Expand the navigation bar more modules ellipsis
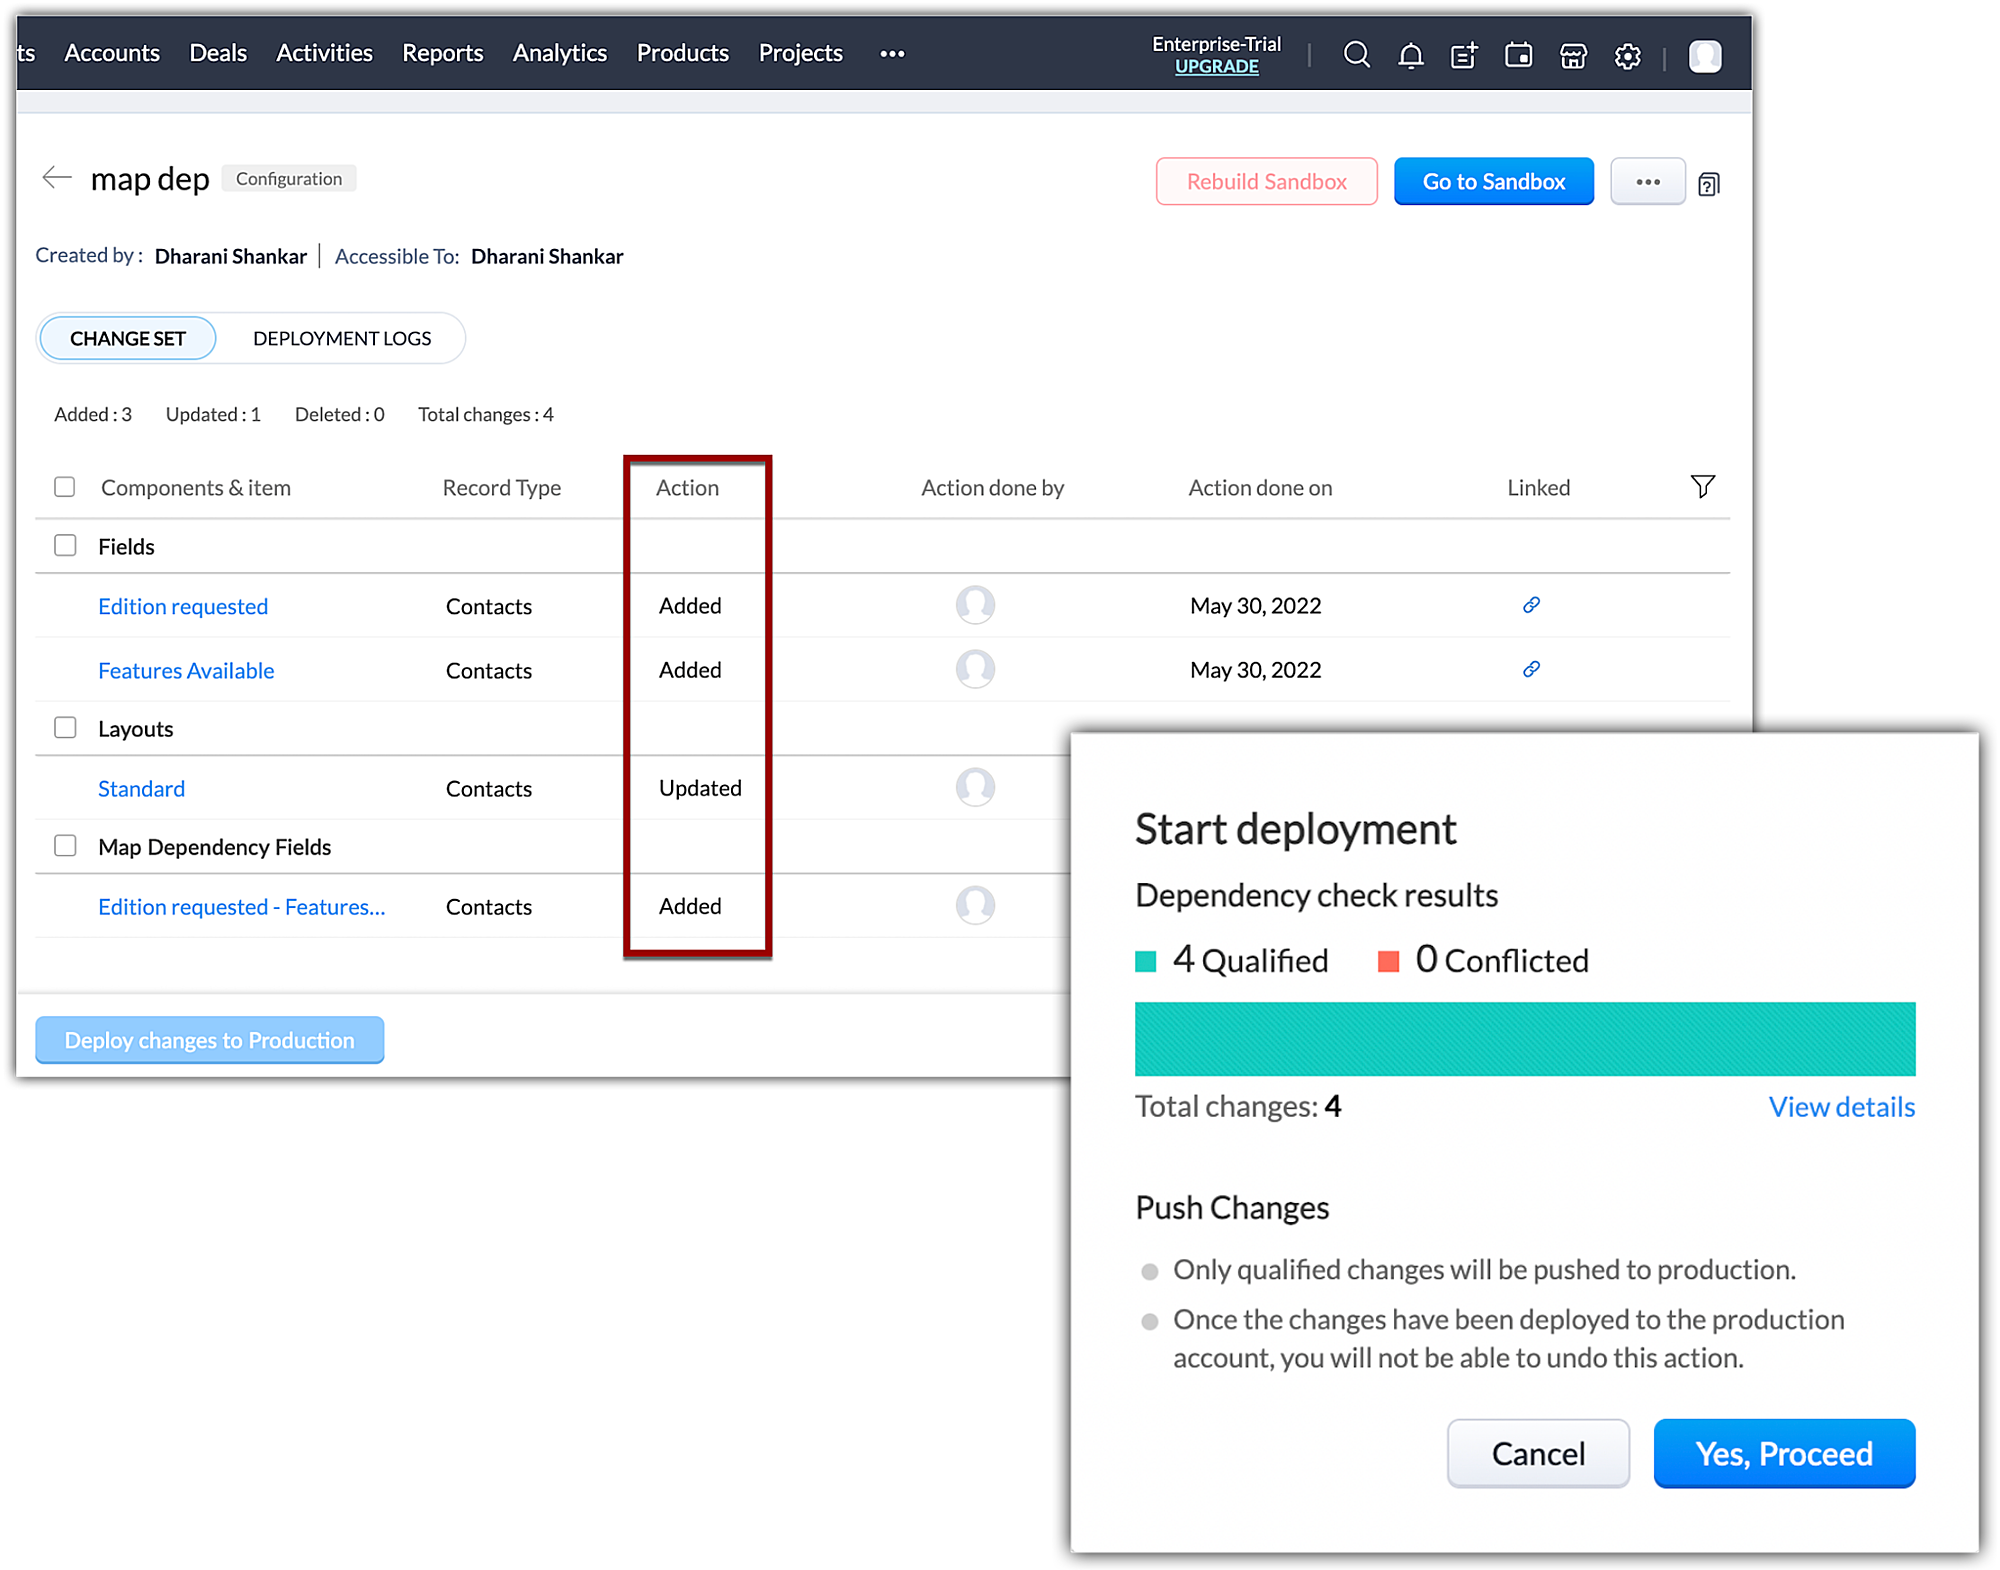 [x=892, y=54]
